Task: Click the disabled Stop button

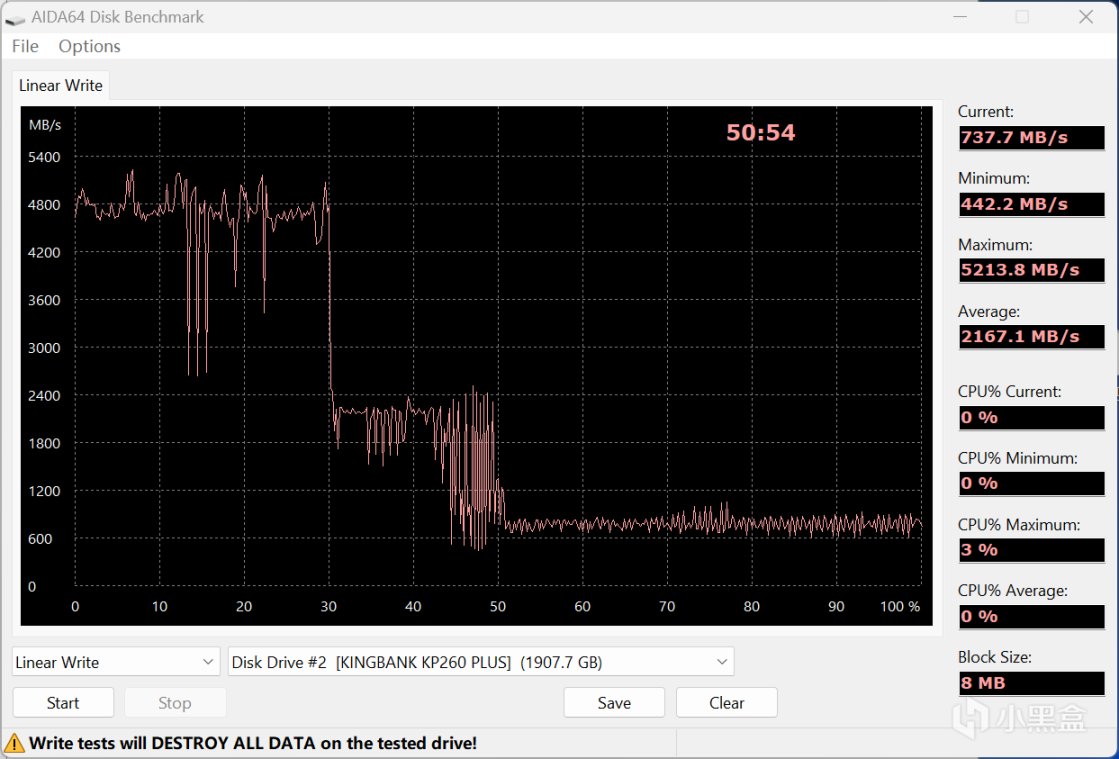Action: point(175,703)
